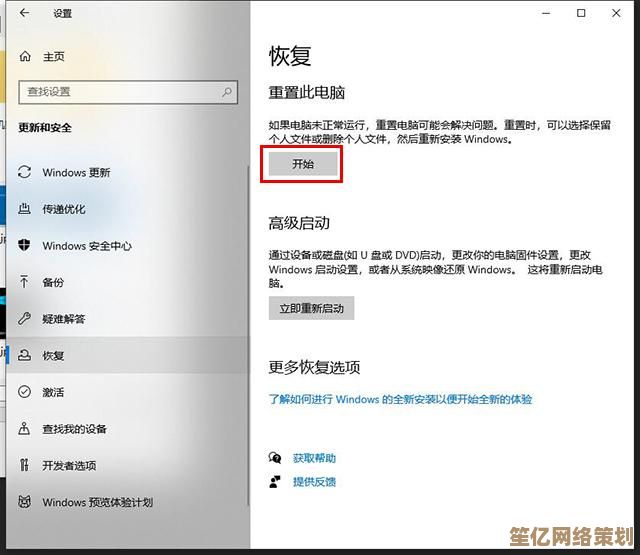This screenshot has width=640, height=555.
Task: Open the Windows 全新安装 learn-more link
Action: 400,399
